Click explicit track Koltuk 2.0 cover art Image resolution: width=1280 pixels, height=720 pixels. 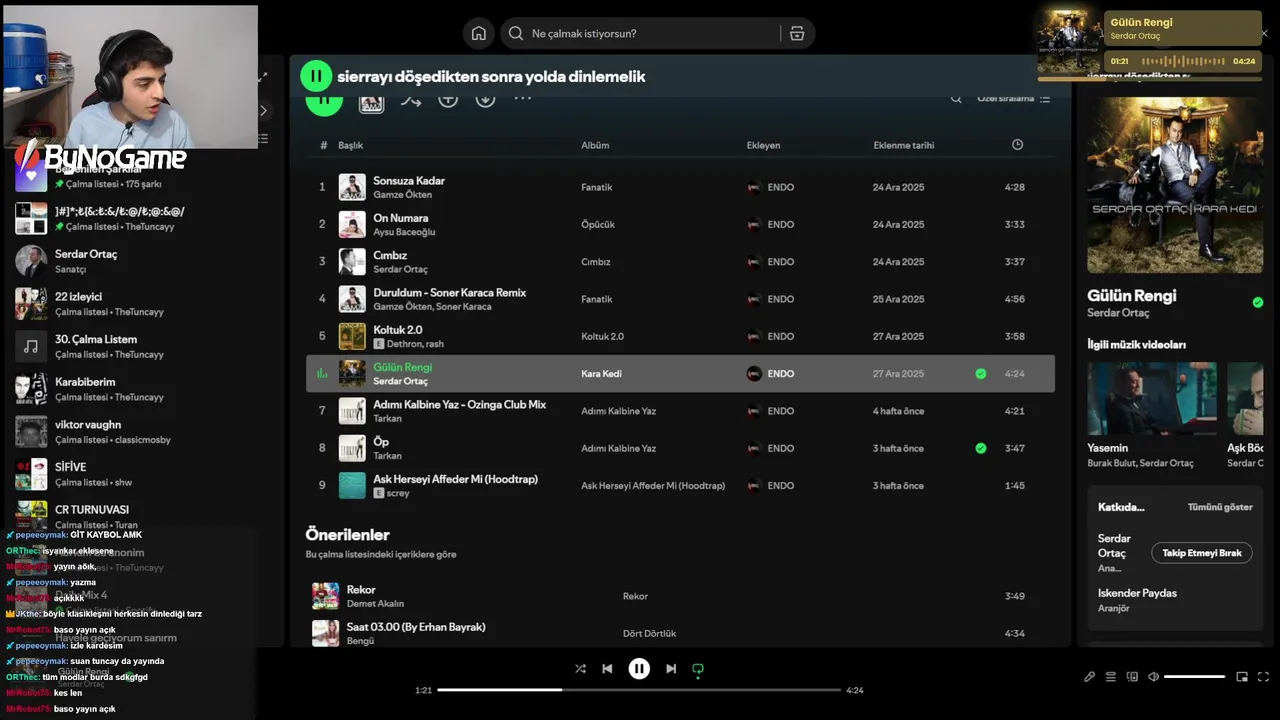click(352, 336)
